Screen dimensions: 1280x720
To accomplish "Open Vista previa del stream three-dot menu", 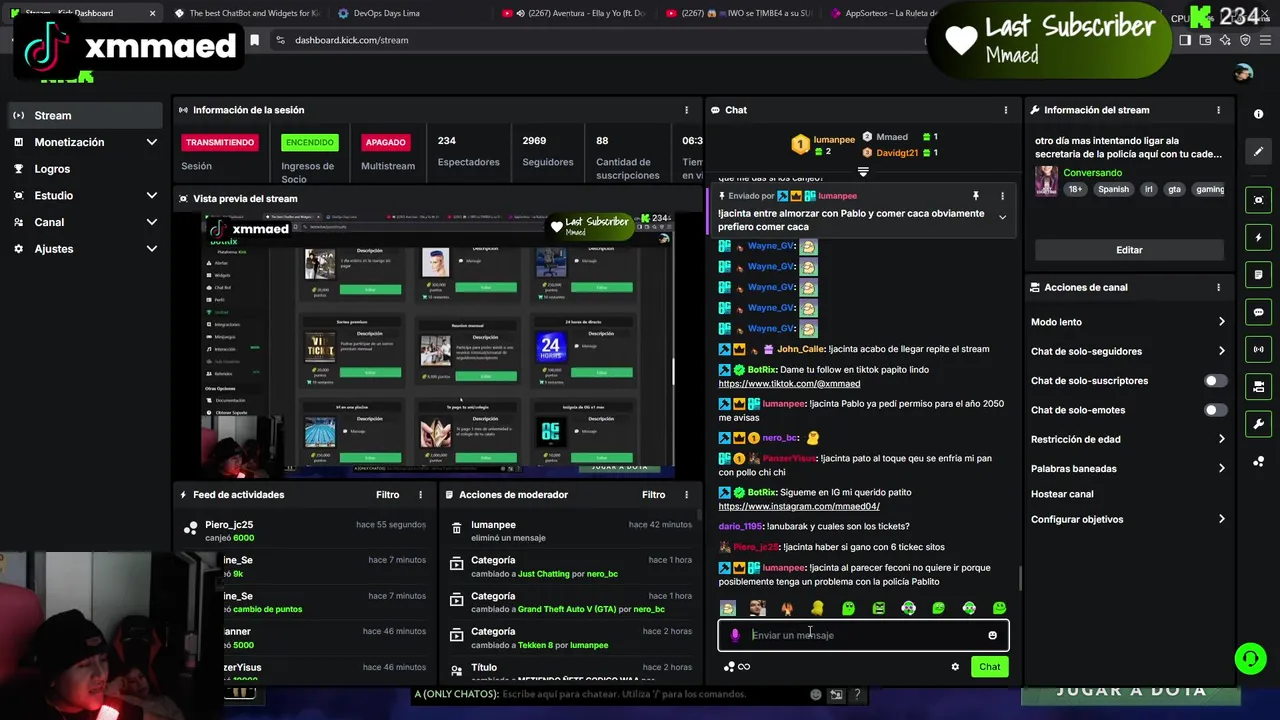I will click(x=686, y=198).
